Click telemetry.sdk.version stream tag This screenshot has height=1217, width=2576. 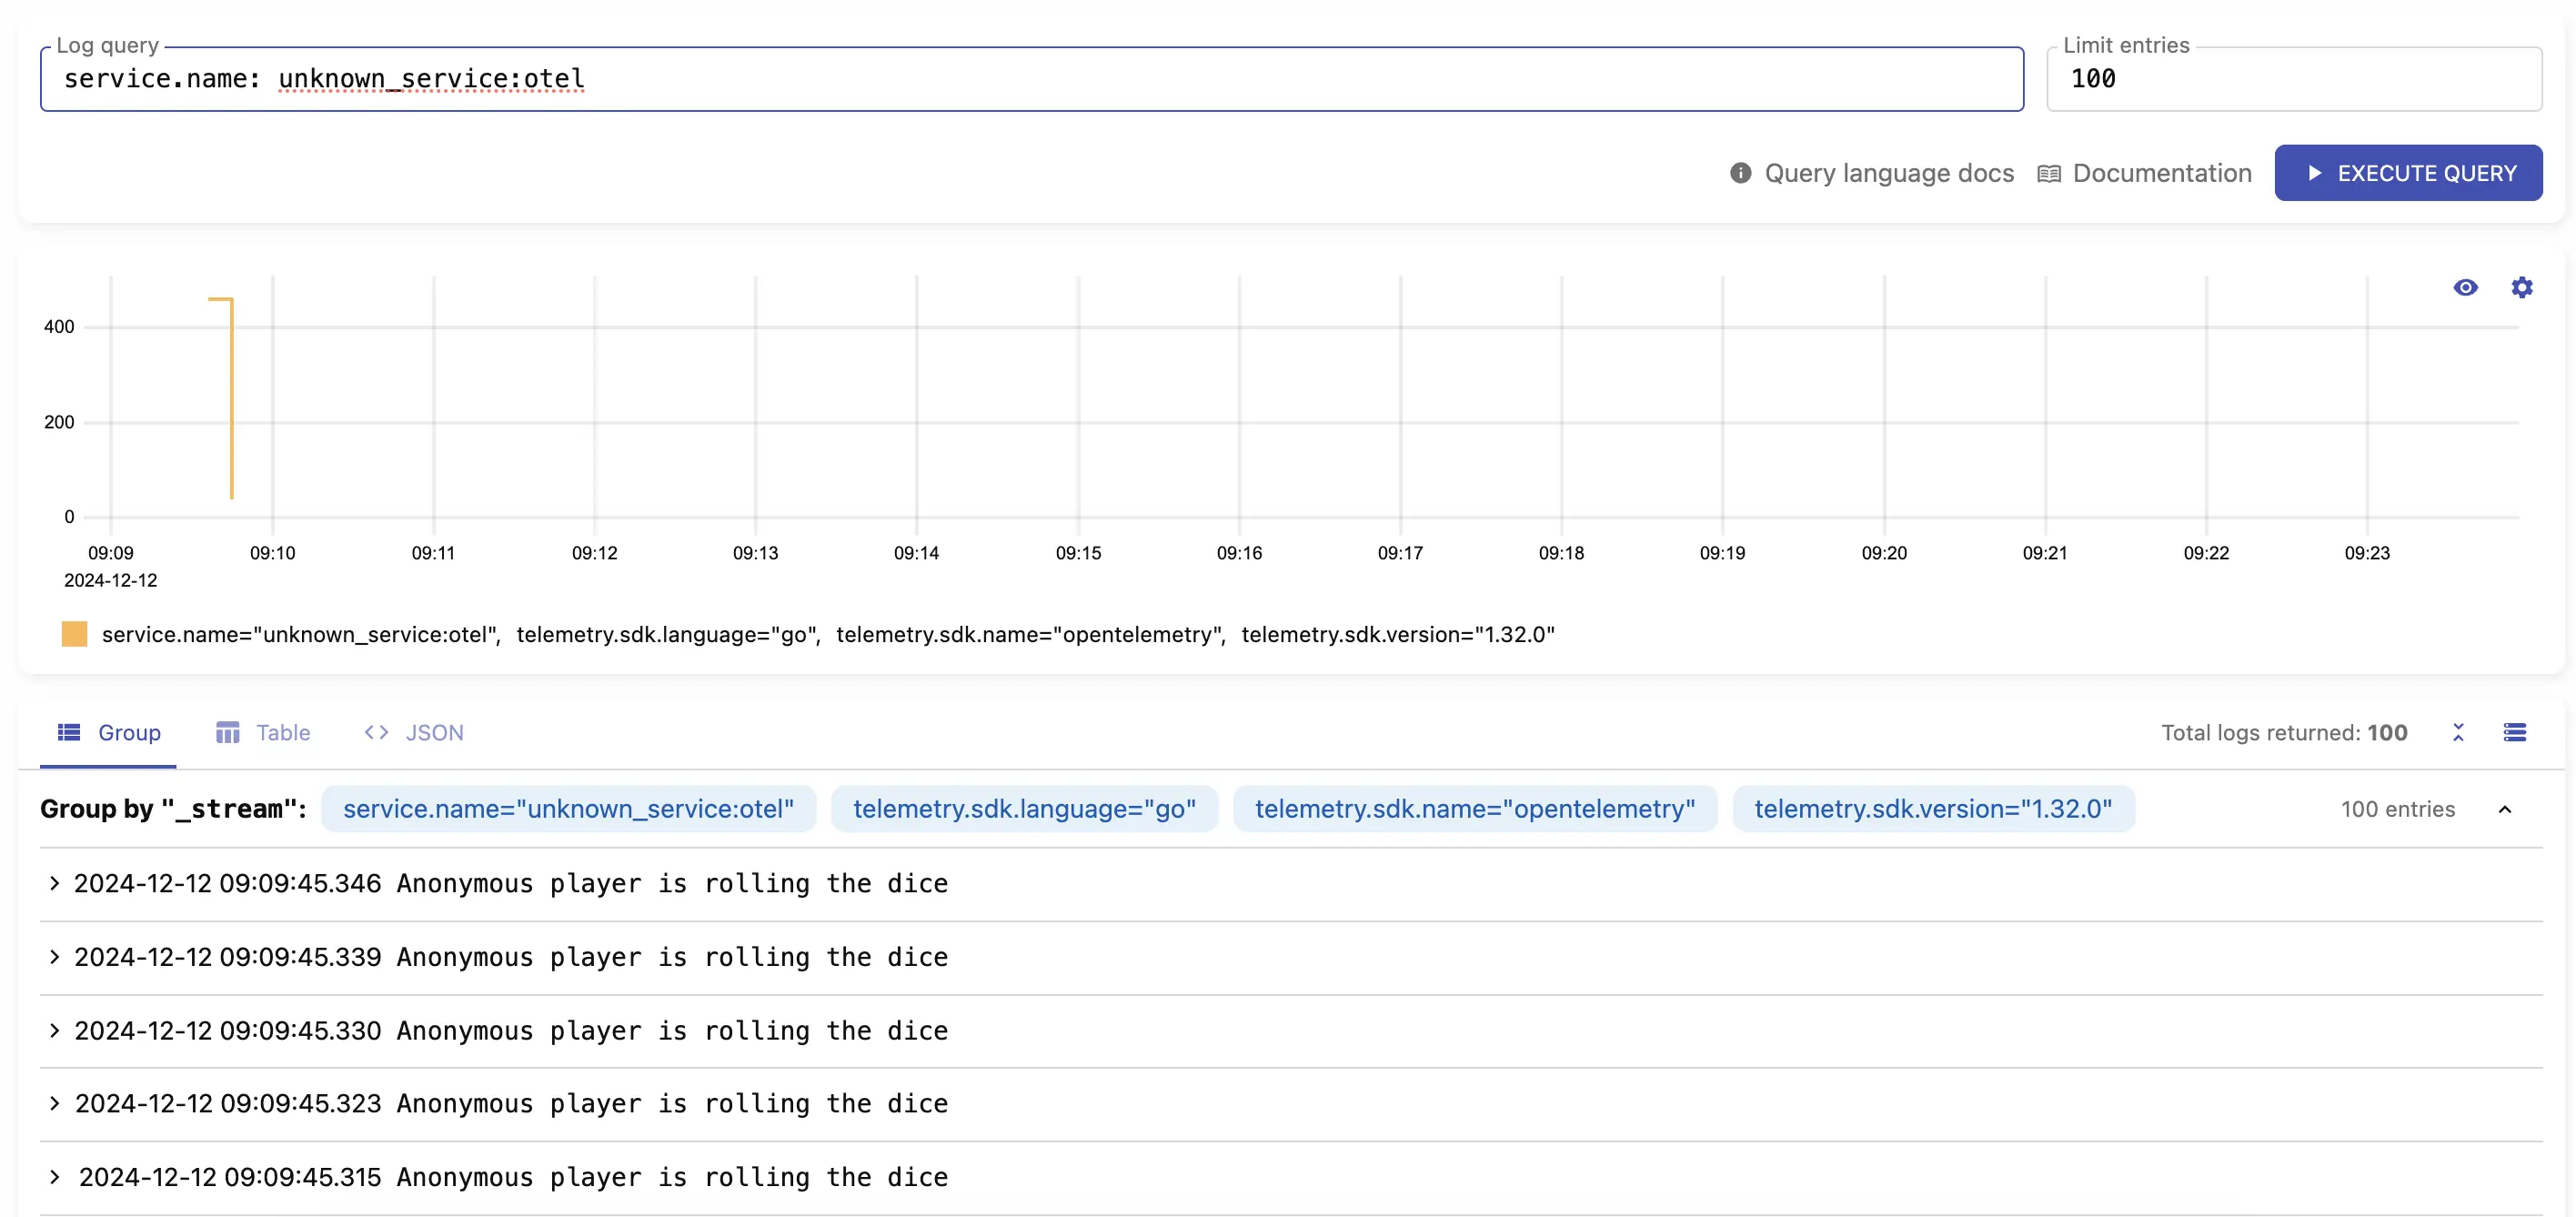click(1932, 807)
